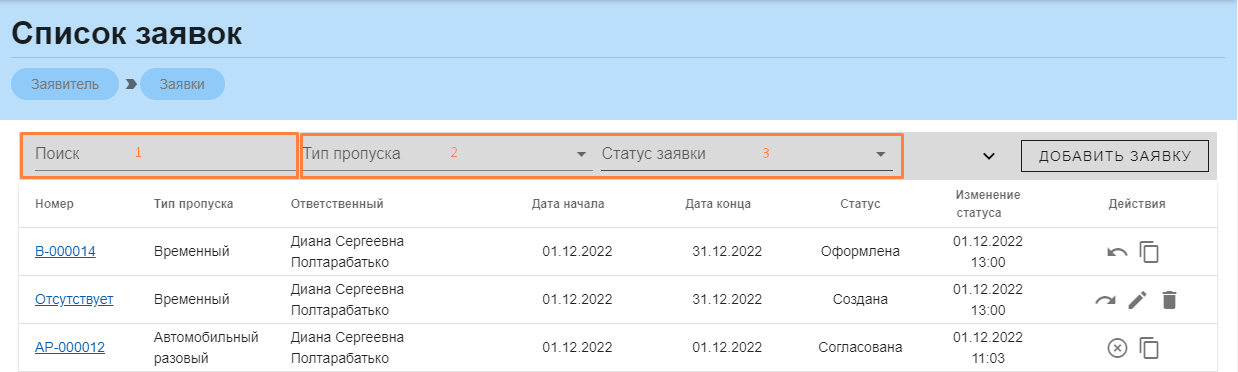Edit the Отсутствует request with pencil icon
This screenshot has height=372, width=1238.
(x=1138, y=300)
